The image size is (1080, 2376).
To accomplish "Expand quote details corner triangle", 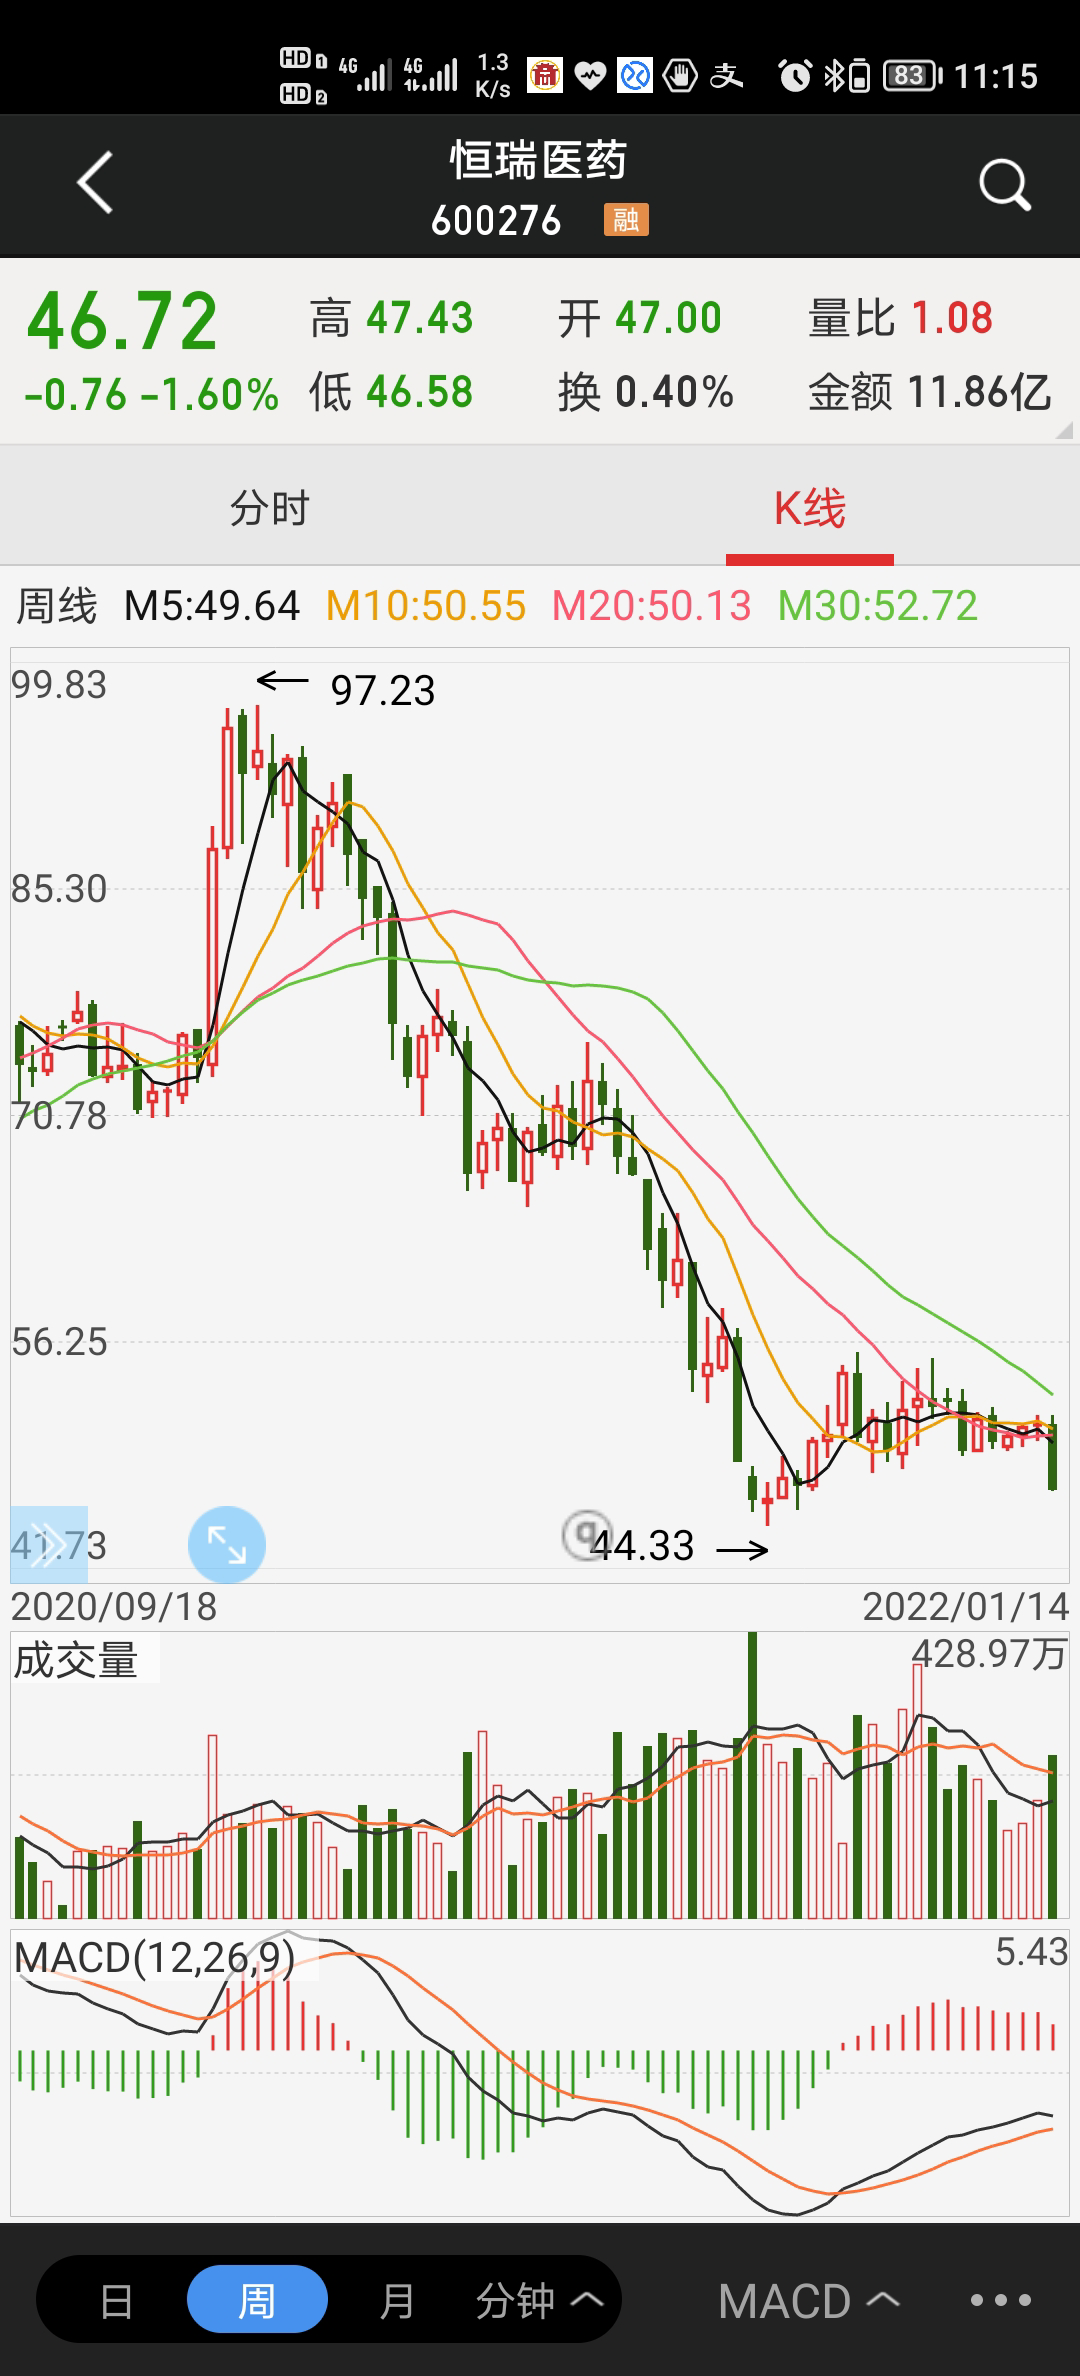I will 1064,431.
